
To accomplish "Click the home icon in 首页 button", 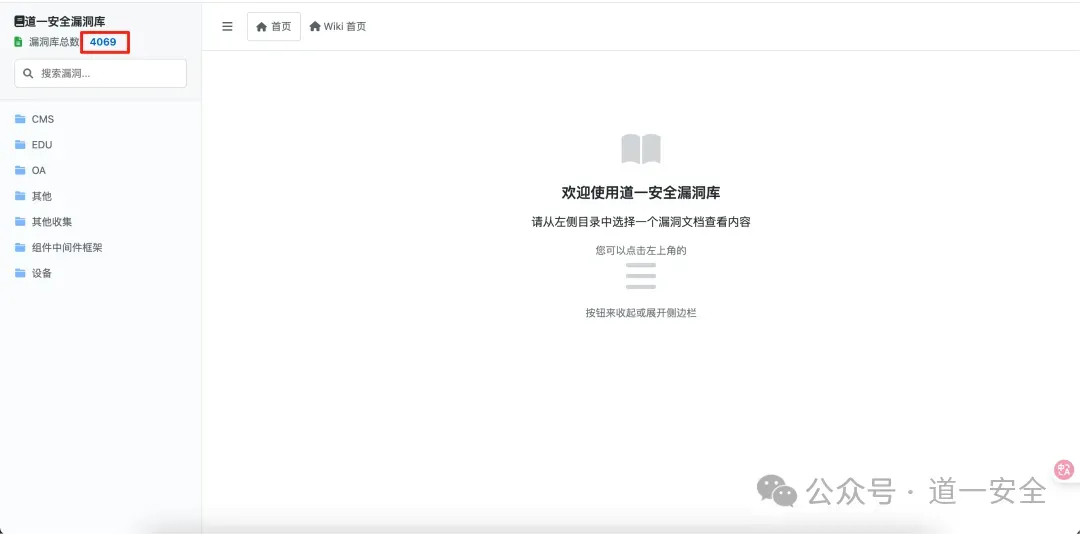I will pos(261,27).
